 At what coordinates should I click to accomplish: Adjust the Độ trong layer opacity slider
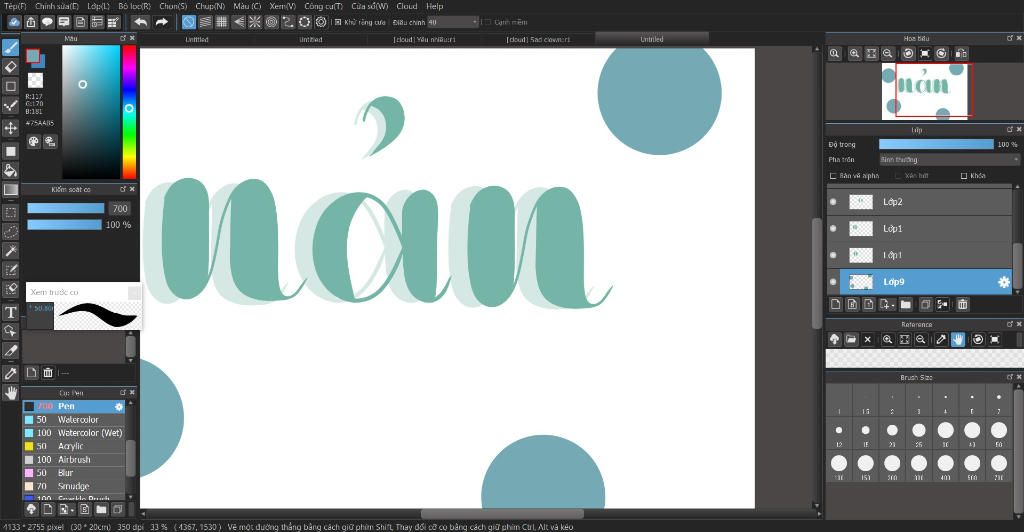936,144
